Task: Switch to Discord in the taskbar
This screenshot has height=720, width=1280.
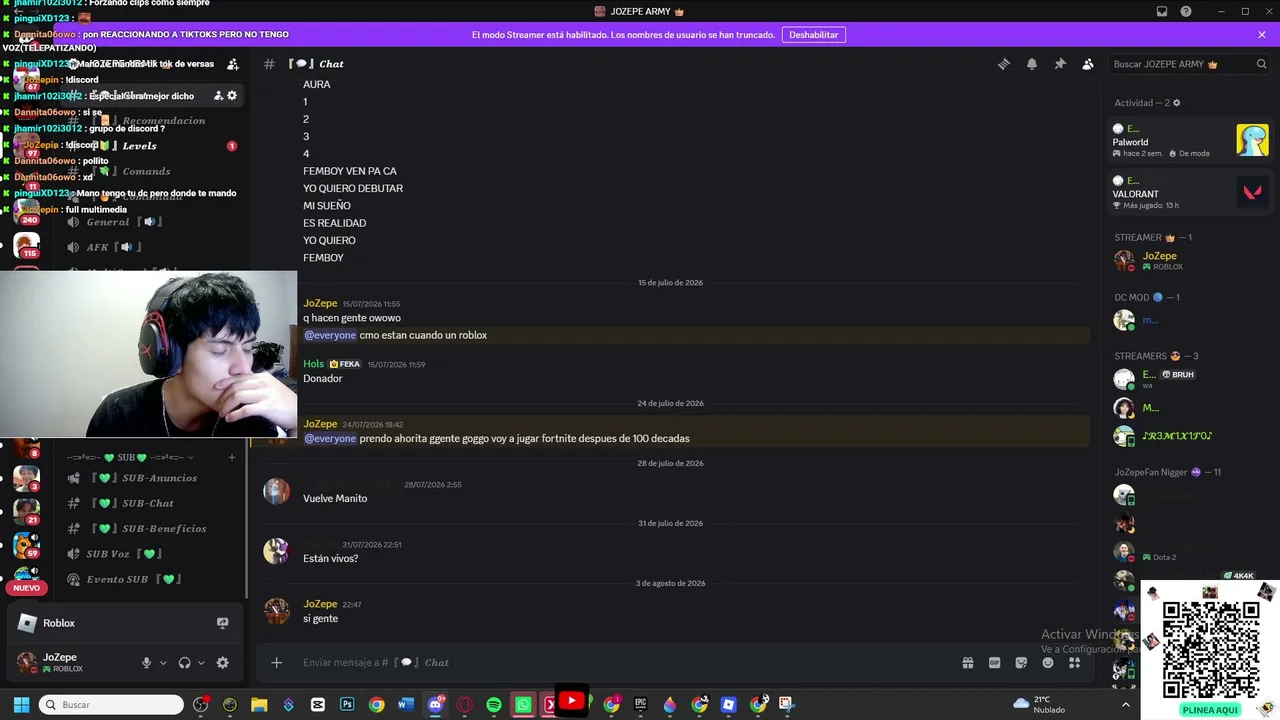Action: 435,705
